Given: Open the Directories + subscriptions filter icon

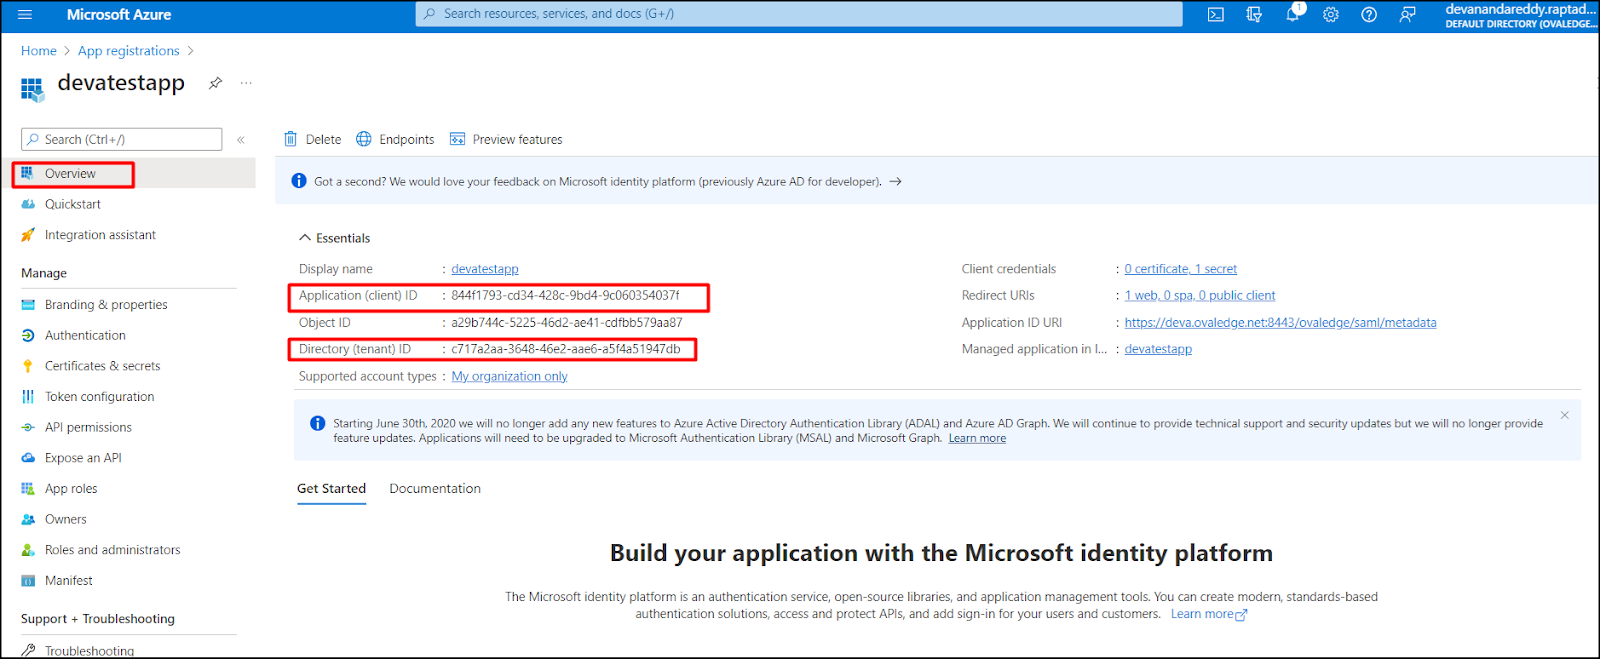Looking at the screenshot, I should point(1254,14).
